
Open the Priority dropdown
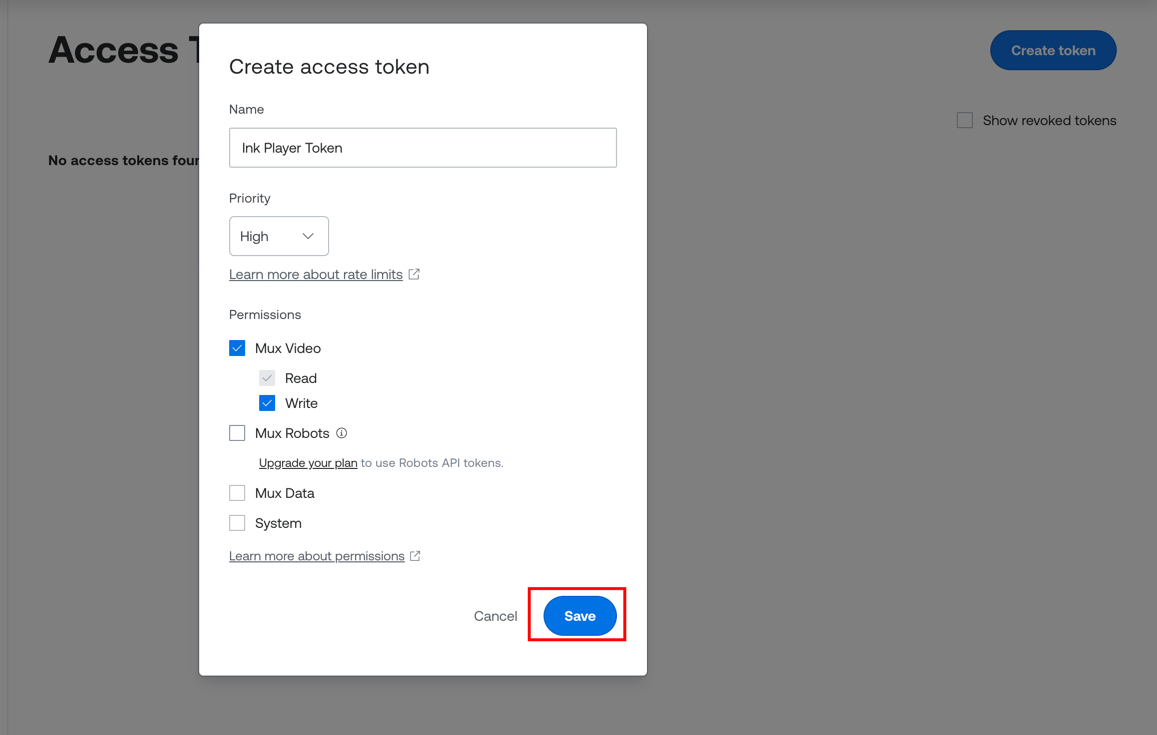coord(279,236)
